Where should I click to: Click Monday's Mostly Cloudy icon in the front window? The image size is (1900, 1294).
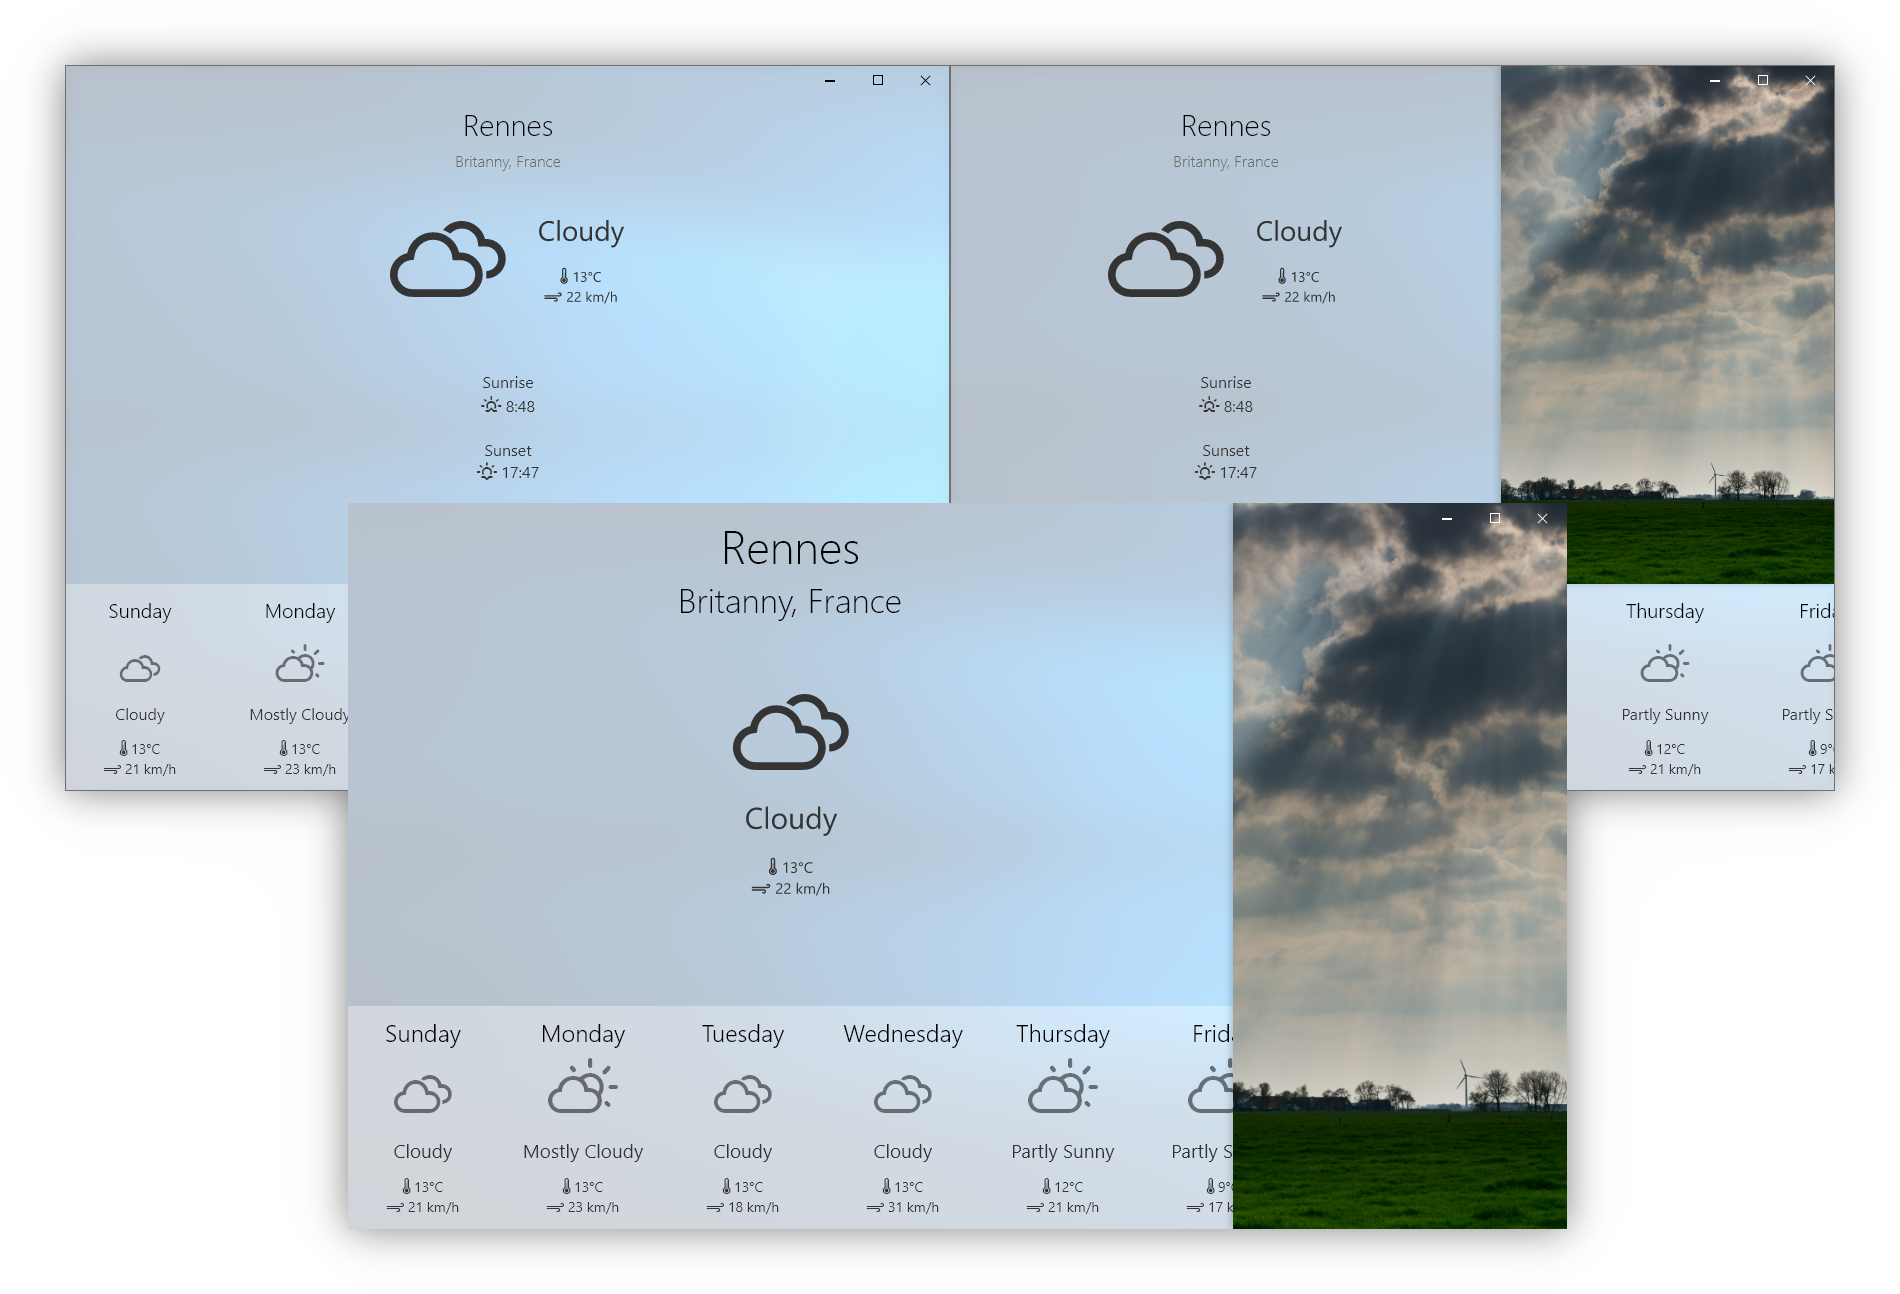pyautogui.click(x=582, y=1087)
